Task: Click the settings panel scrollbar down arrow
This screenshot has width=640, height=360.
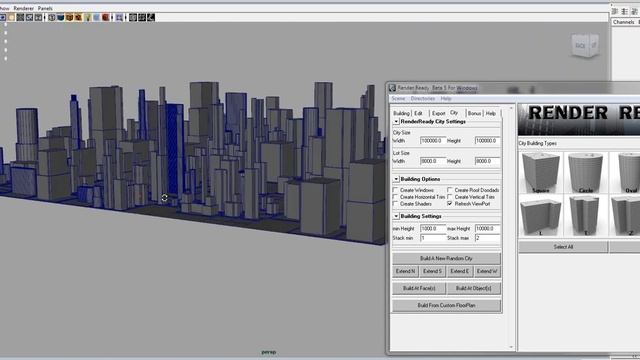Action: pyautogui.click(x=511, y=347)
